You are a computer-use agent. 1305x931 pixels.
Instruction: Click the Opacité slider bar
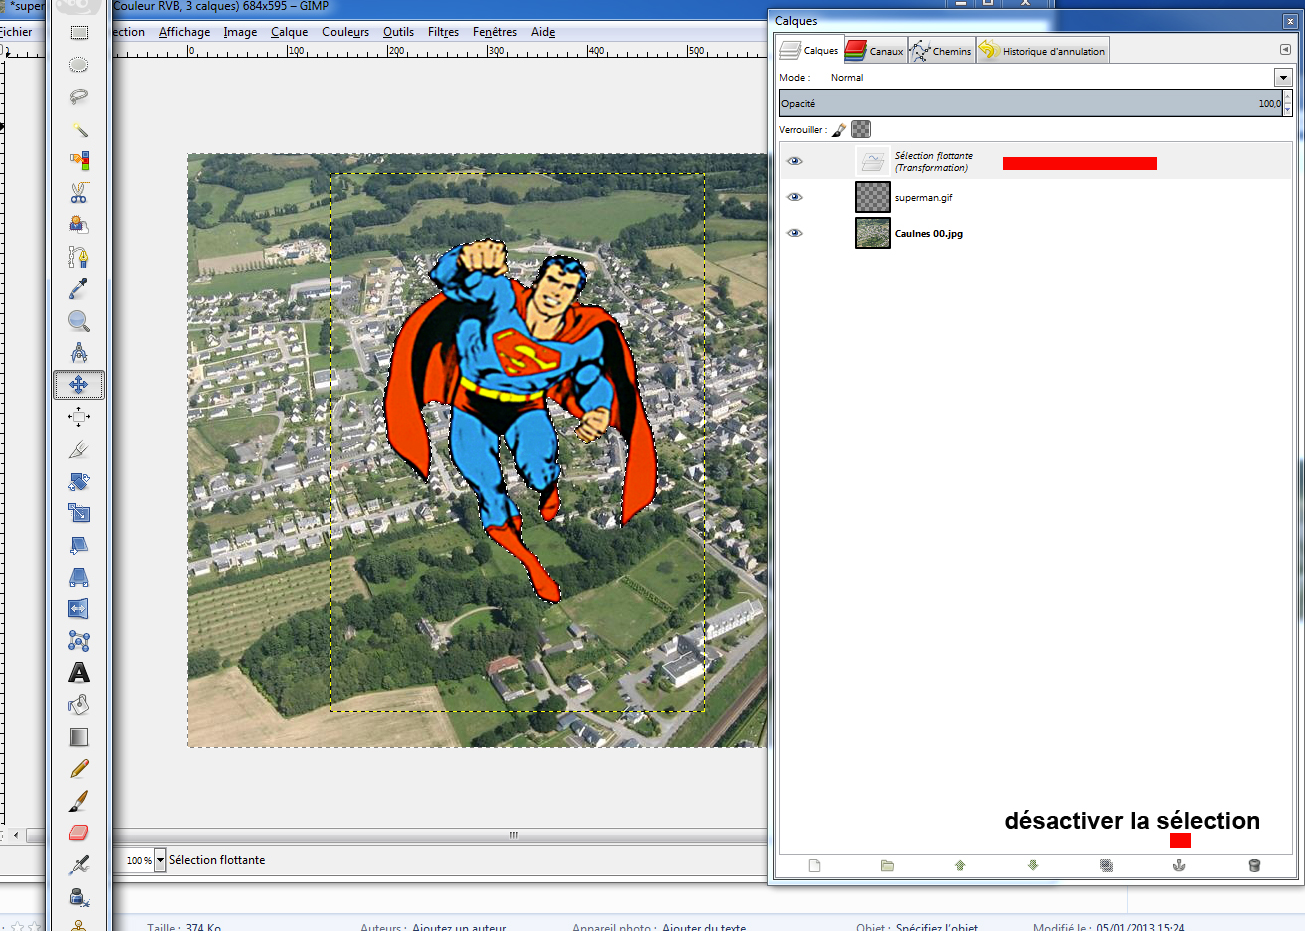click(x=1030, y=103)
